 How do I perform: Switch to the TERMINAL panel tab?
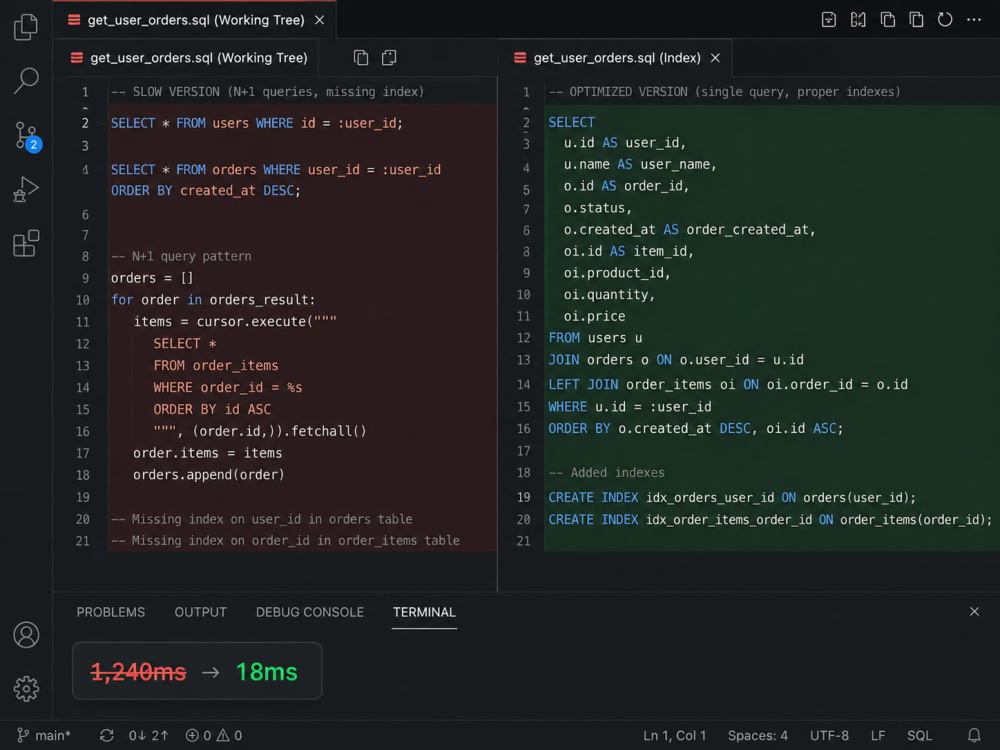point(424,612)
